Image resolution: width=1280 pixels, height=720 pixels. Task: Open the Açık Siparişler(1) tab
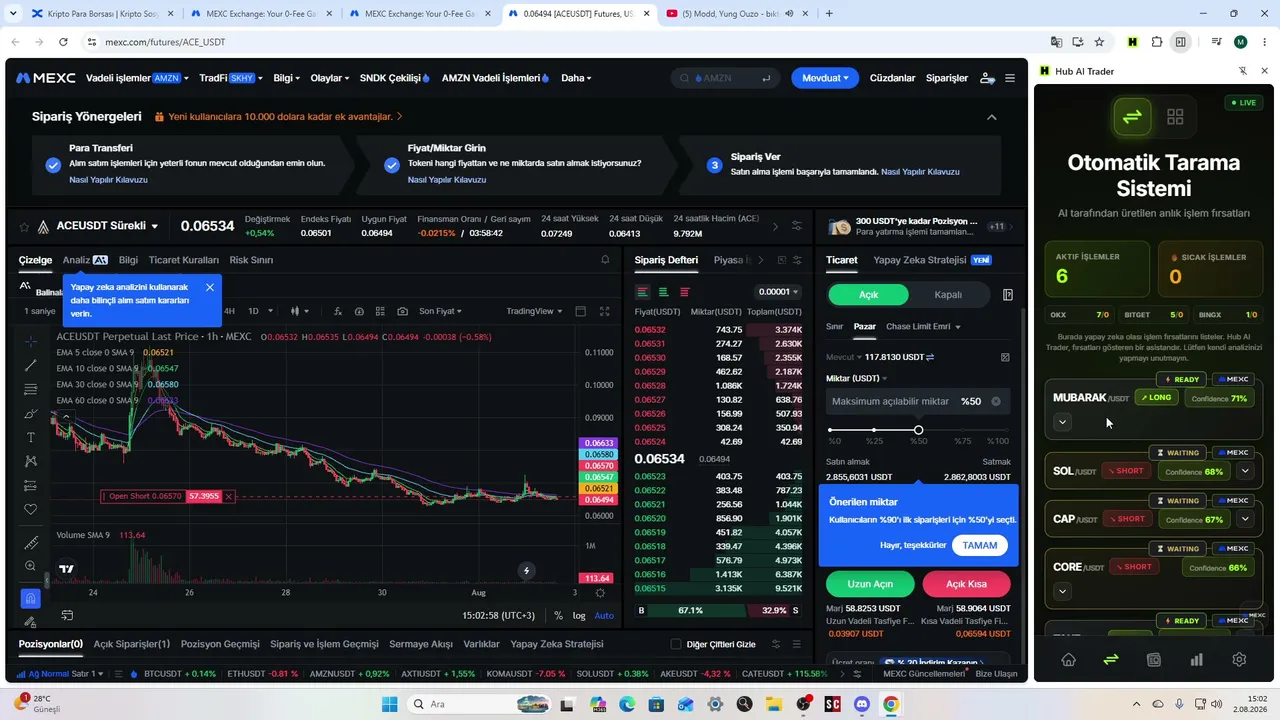(x=131, y=644)
